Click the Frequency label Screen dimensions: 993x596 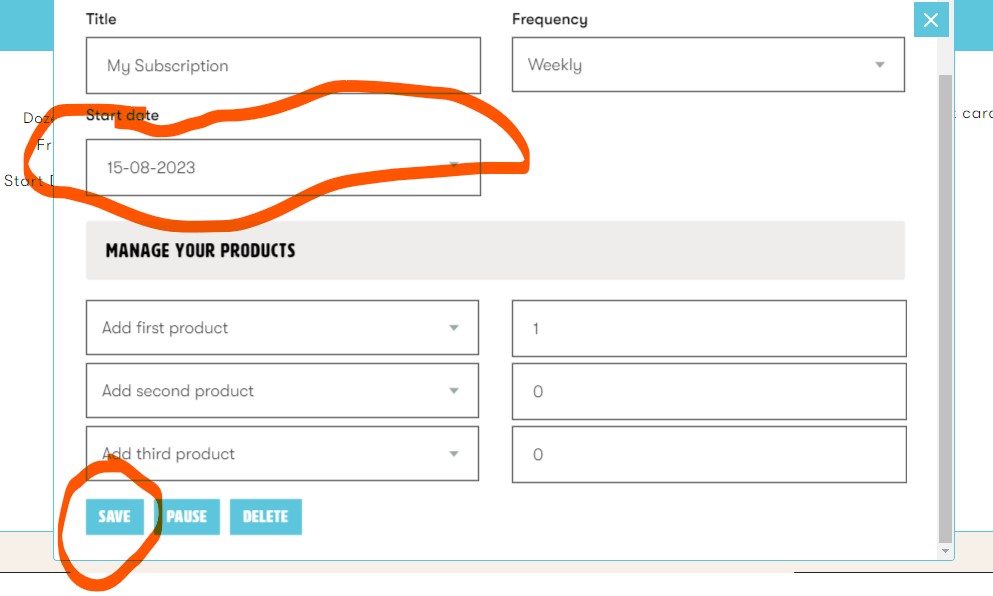coord(550,20)
